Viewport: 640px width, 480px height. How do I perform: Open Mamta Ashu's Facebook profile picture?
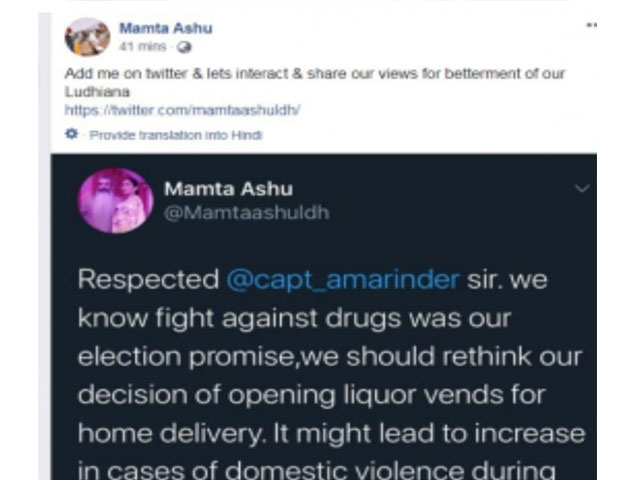87,37
